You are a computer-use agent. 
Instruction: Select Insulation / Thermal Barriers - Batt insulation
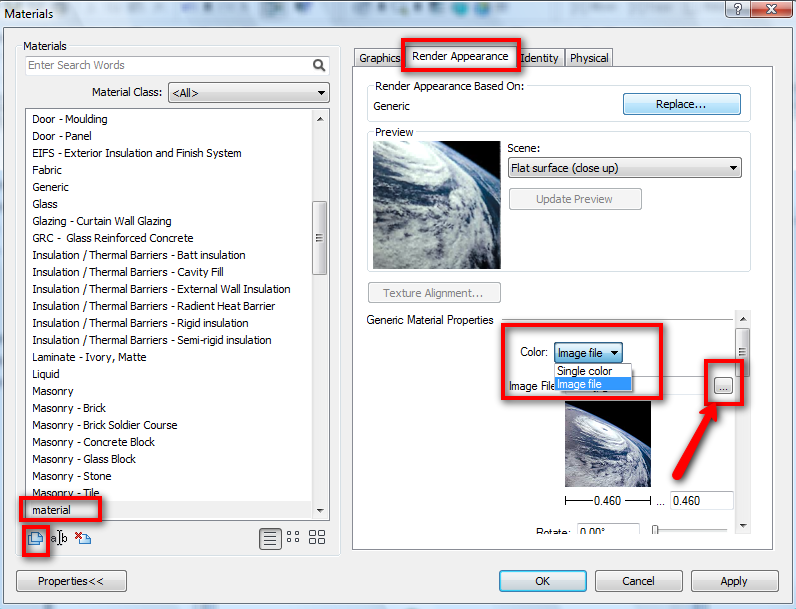(139, 255)
